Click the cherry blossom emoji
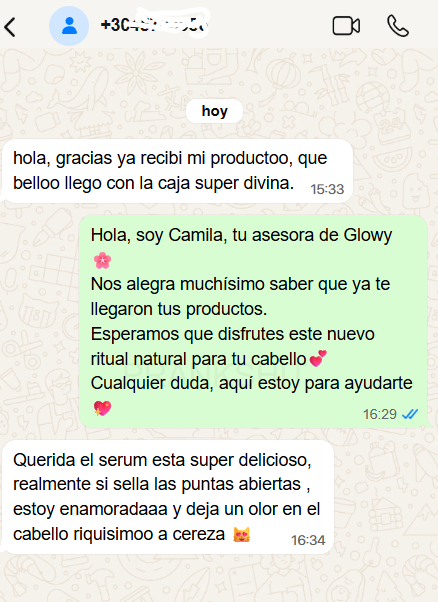Screen dimensions: 438x602 pyautogui.click(x=102, y=260)
